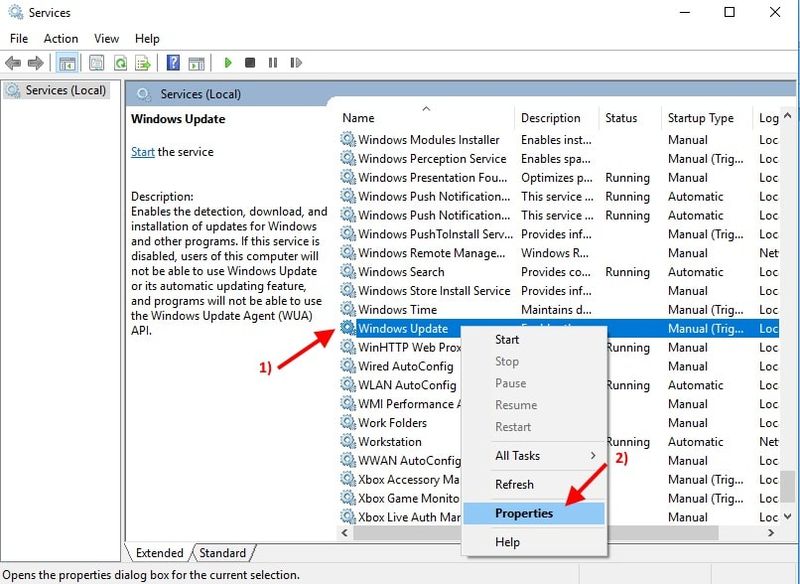Click the toolbar Properties sheet icon
800x584 pixels.
96,63
